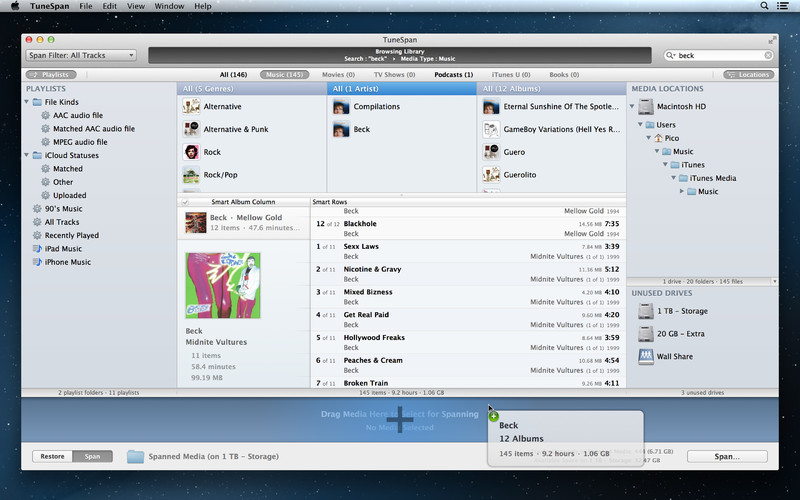Collapse the iCloud Statuses folder
The image size is (800, 500).
27,155
